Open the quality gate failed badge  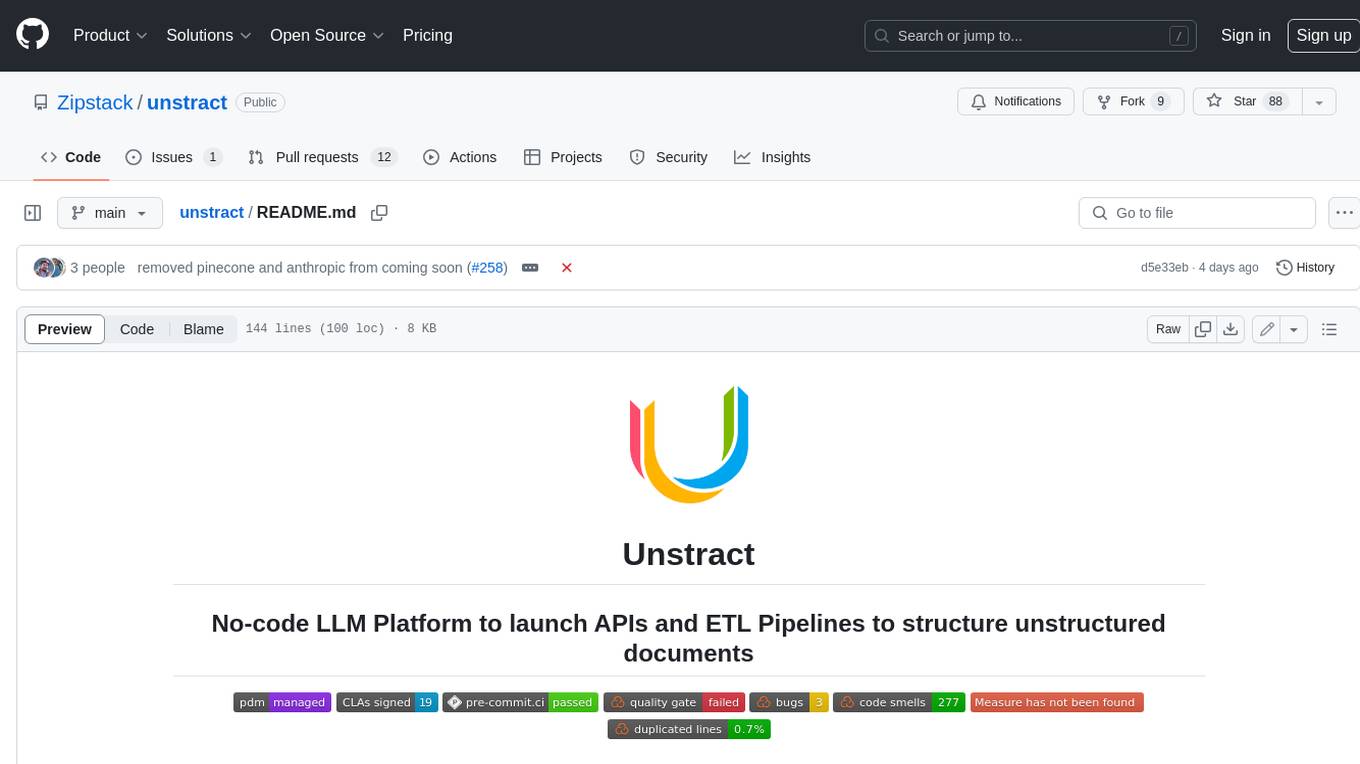pyautogui.click(x=674, y=702)
